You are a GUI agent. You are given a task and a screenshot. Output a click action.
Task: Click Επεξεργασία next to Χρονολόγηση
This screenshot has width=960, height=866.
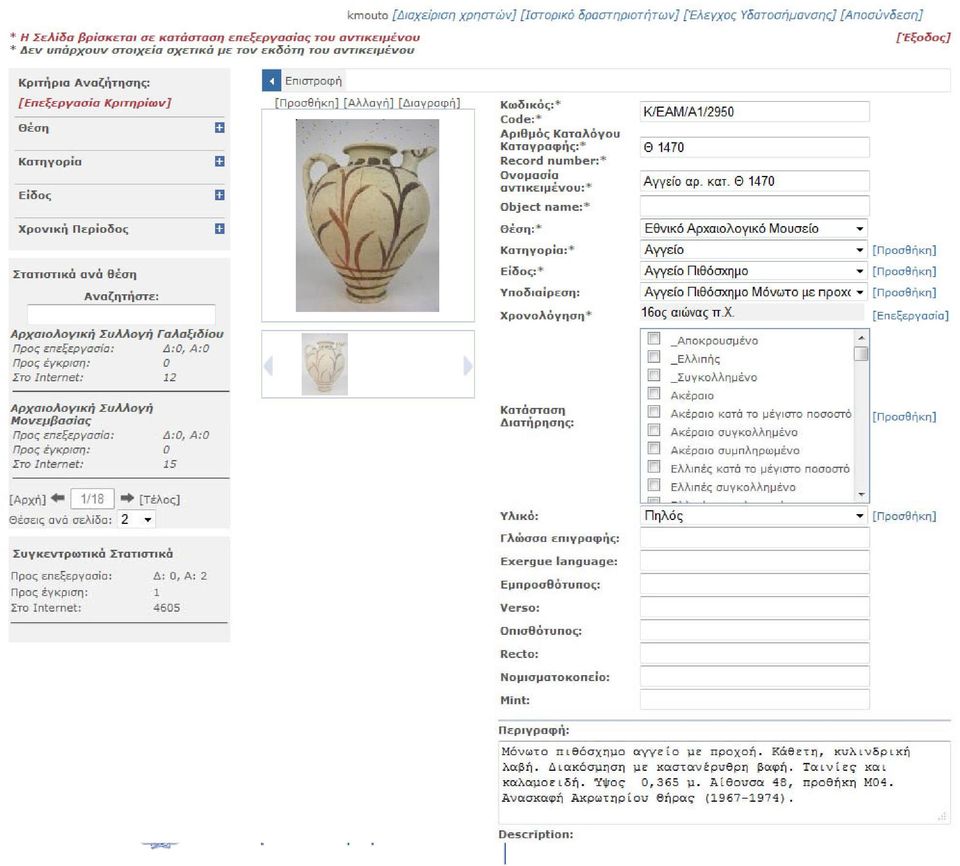tap(910, 315)
